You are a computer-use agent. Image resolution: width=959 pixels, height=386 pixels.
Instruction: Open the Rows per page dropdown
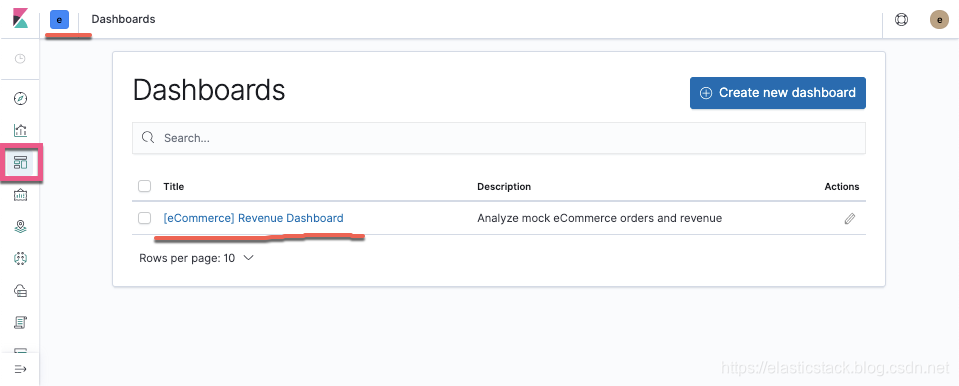(196, 258)
